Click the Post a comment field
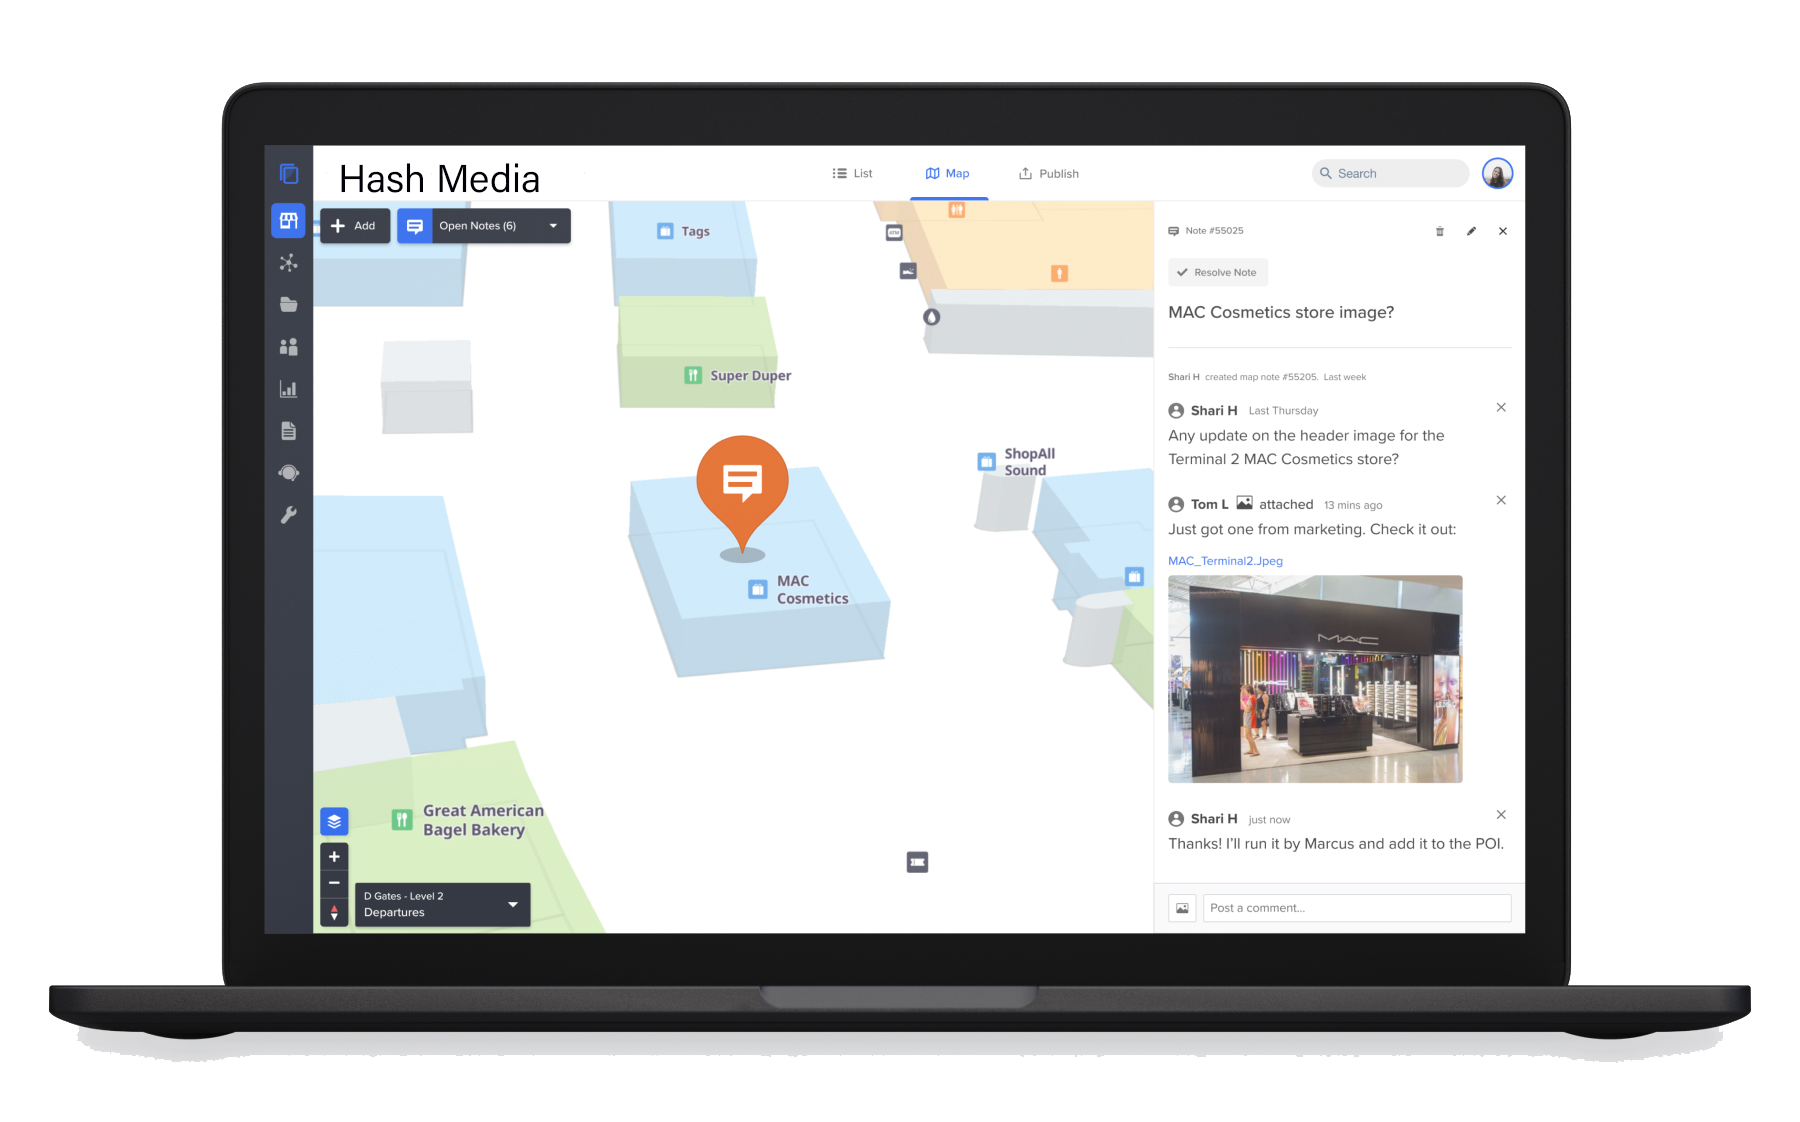Screen dimensions: 1800x1122 [x=1356, y=908]
